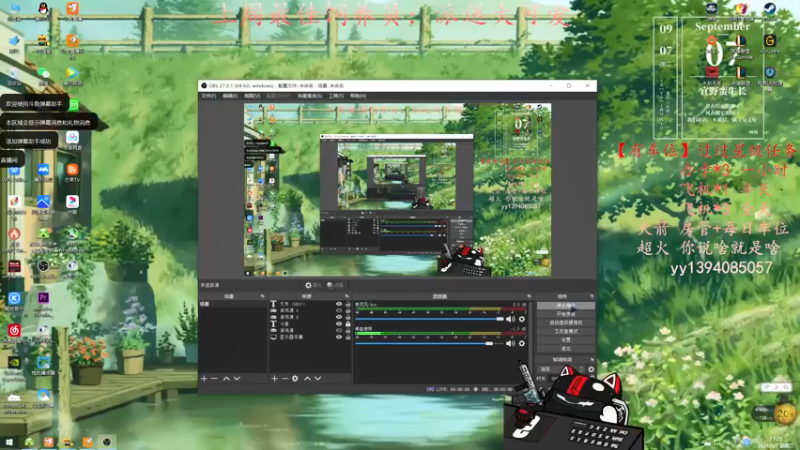Image resolution: width=800 pixels, height=450 pixels.
Task: Open the File menu in OBS
Action: (209, 96)
